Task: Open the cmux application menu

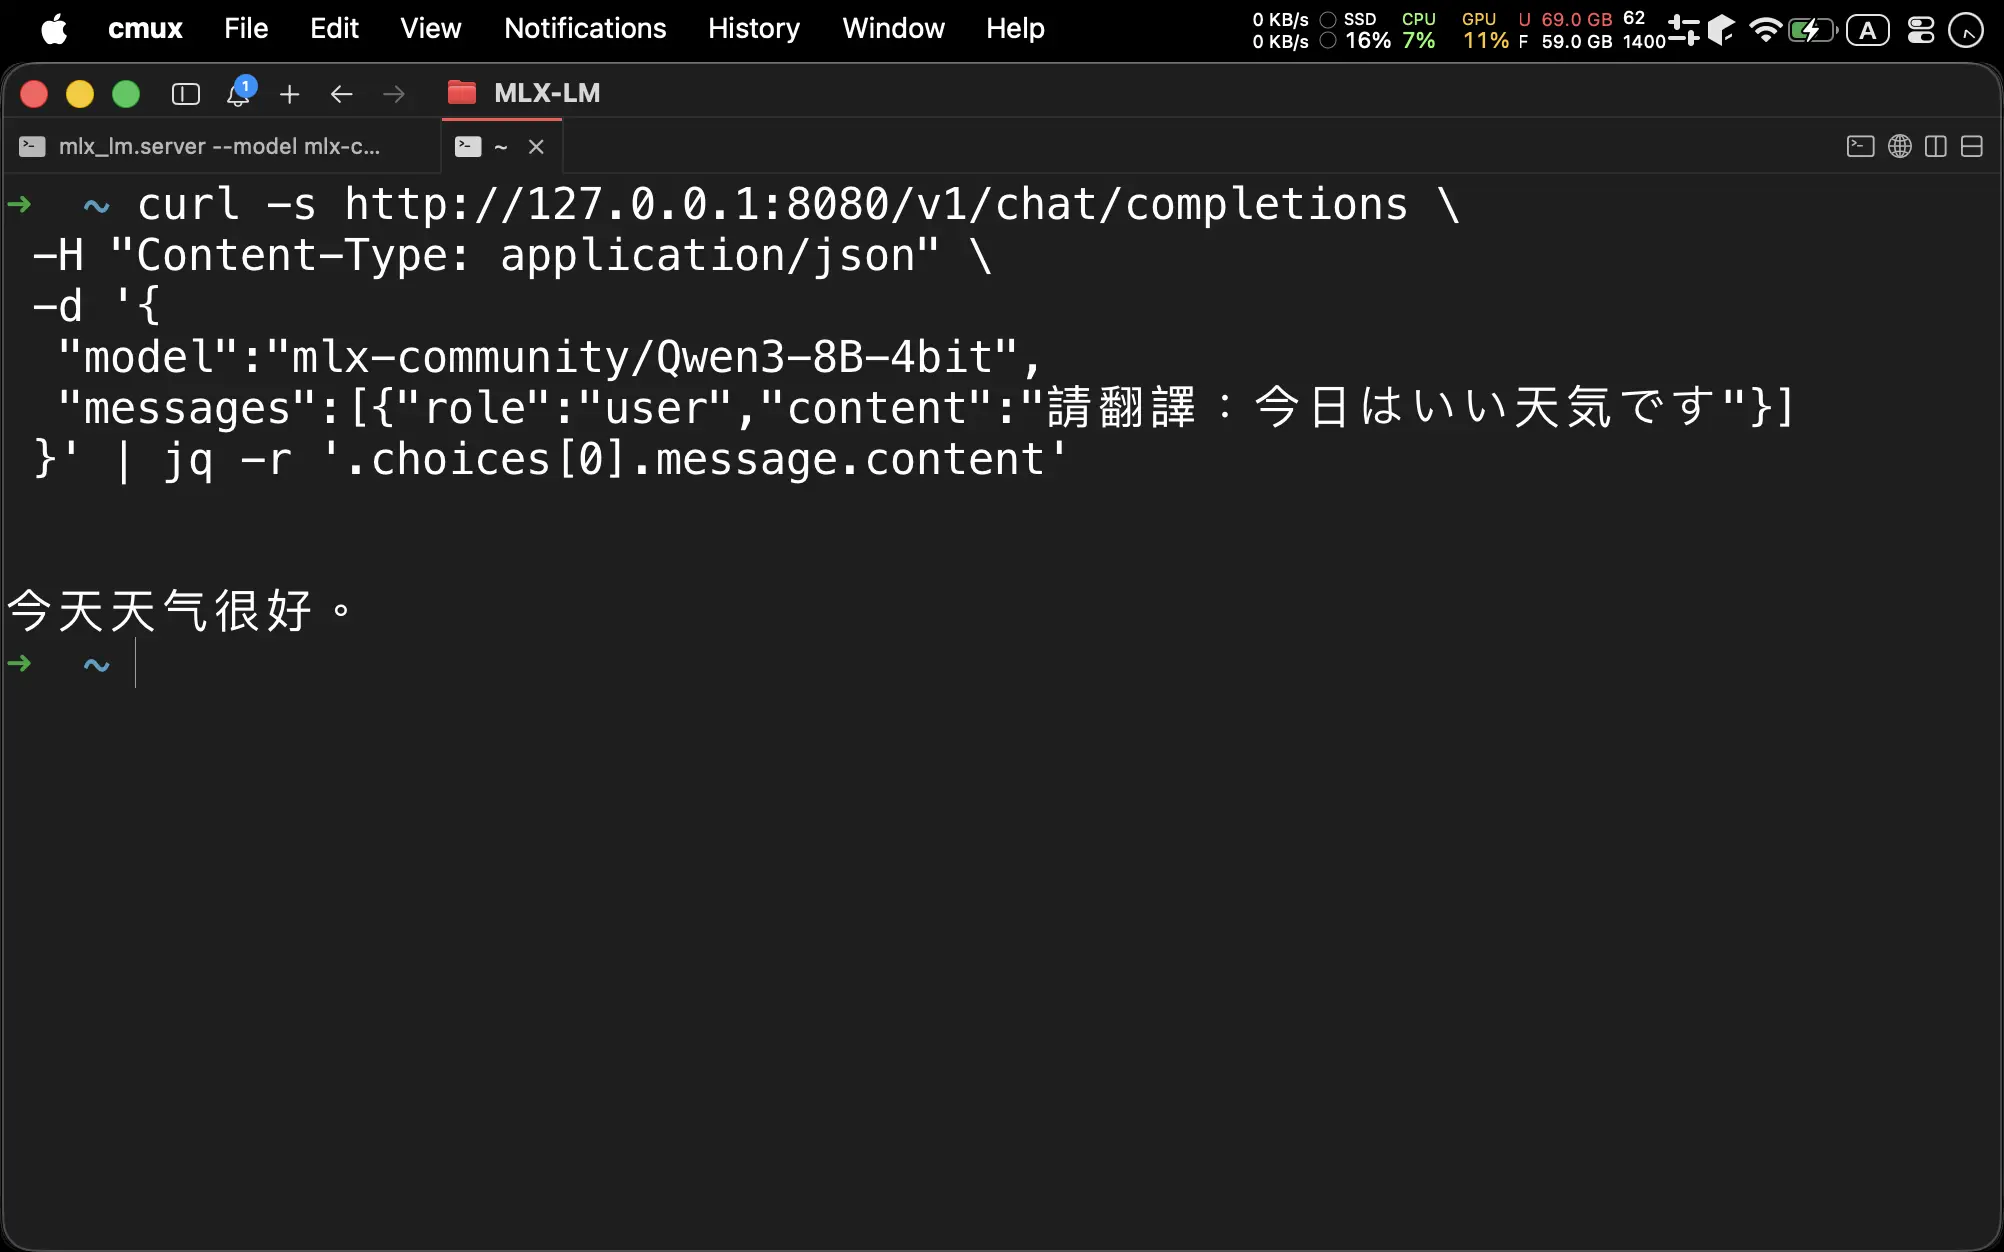Action: coord(145,29)
